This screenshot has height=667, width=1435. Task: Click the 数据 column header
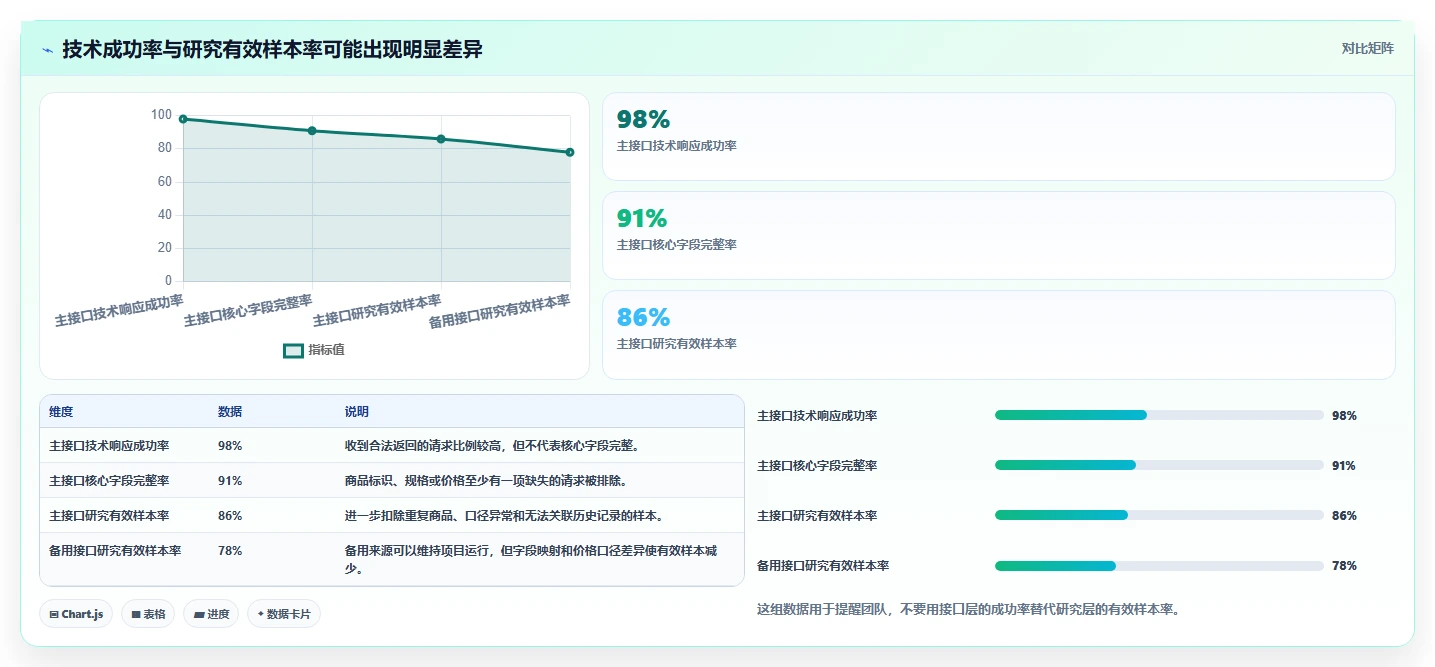coord(230,412)
